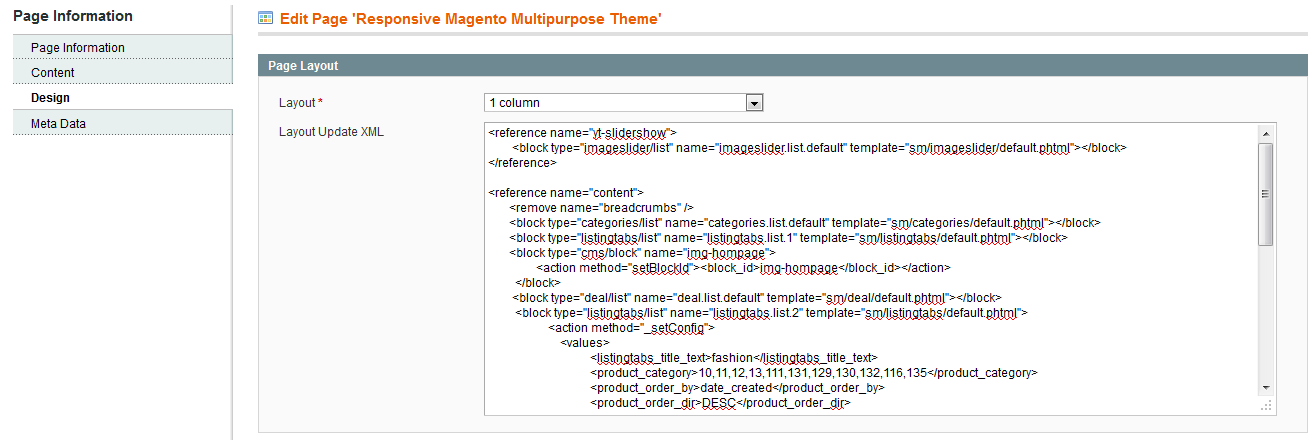Open the Layout dropdown showing 1 column
The width and height of the screenshot is (1311, 440).
point(624,102)
